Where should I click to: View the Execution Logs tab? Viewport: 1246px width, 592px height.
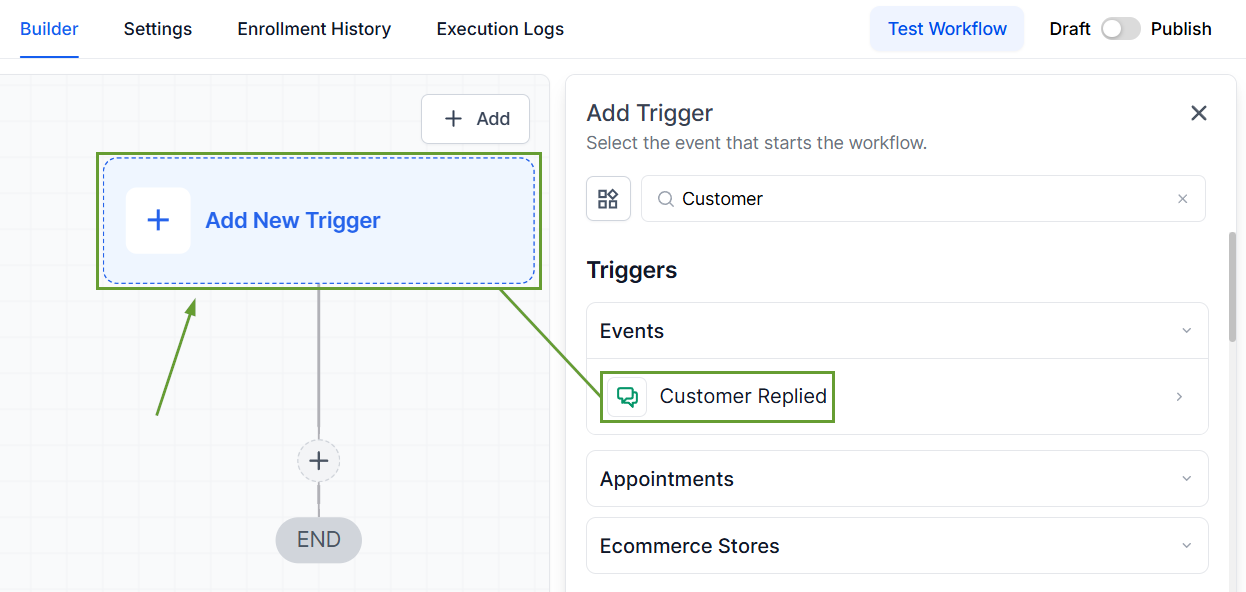(500, 29)
